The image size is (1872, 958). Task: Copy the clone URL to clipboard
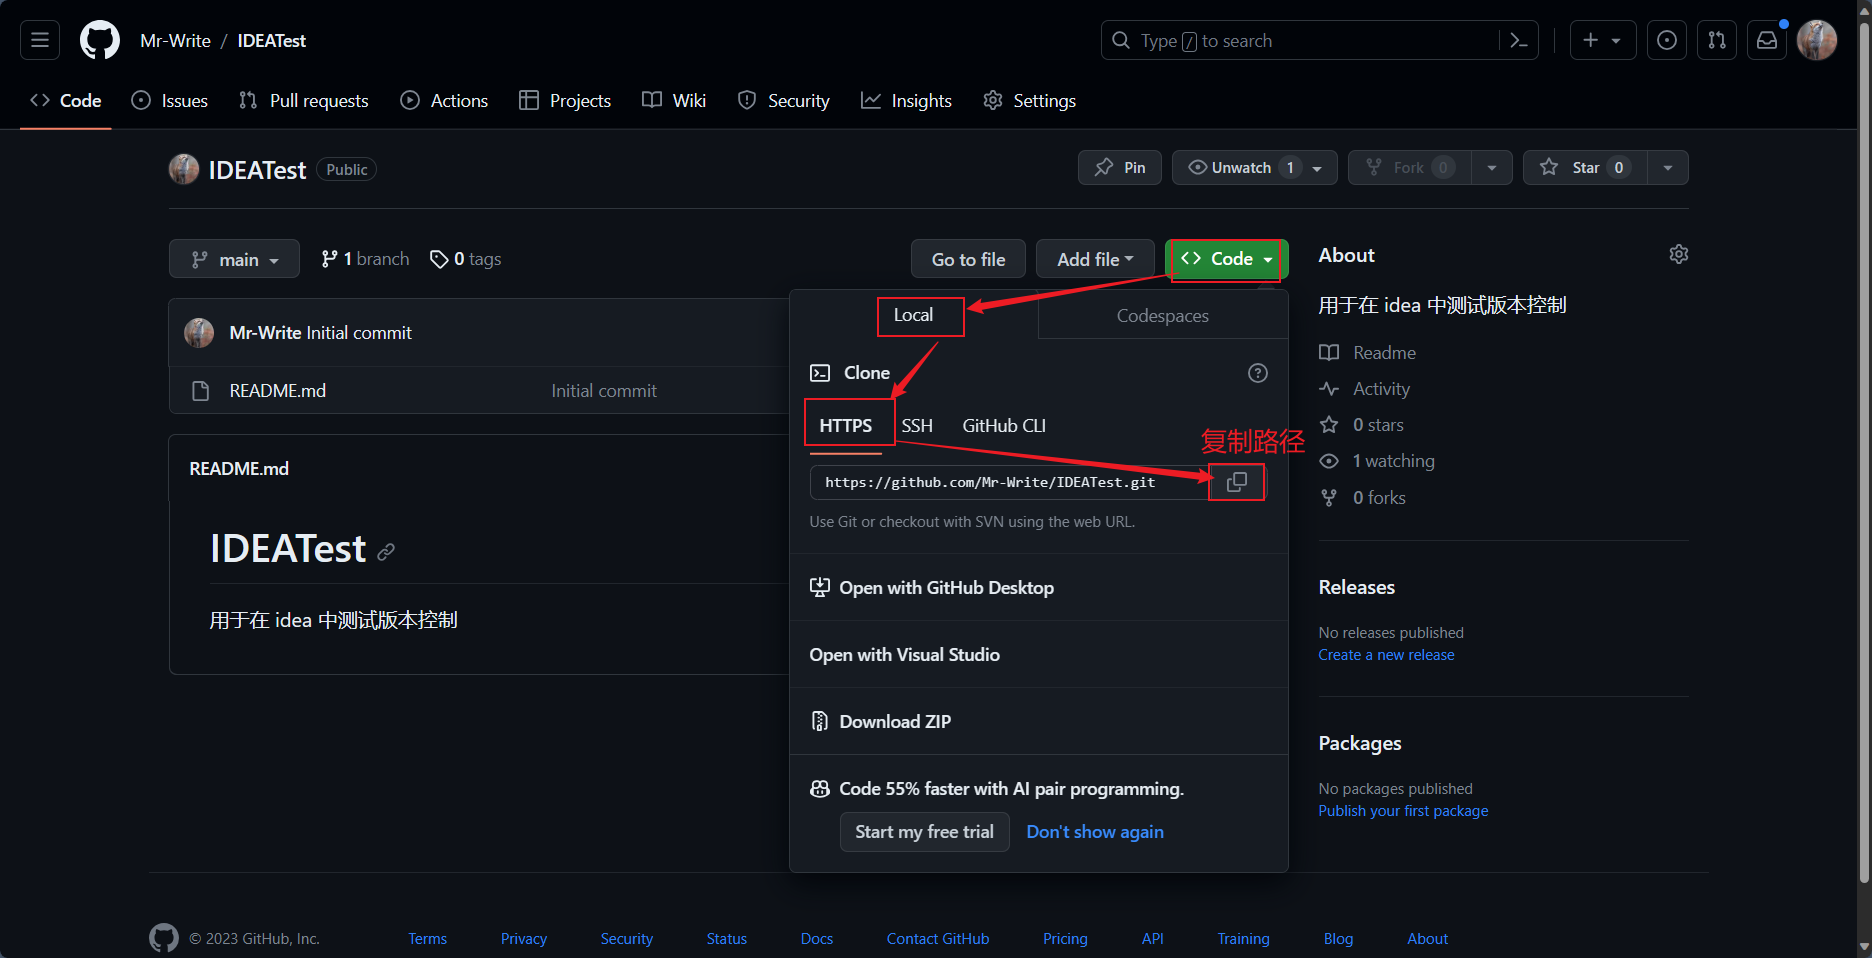pos(1237,482)
